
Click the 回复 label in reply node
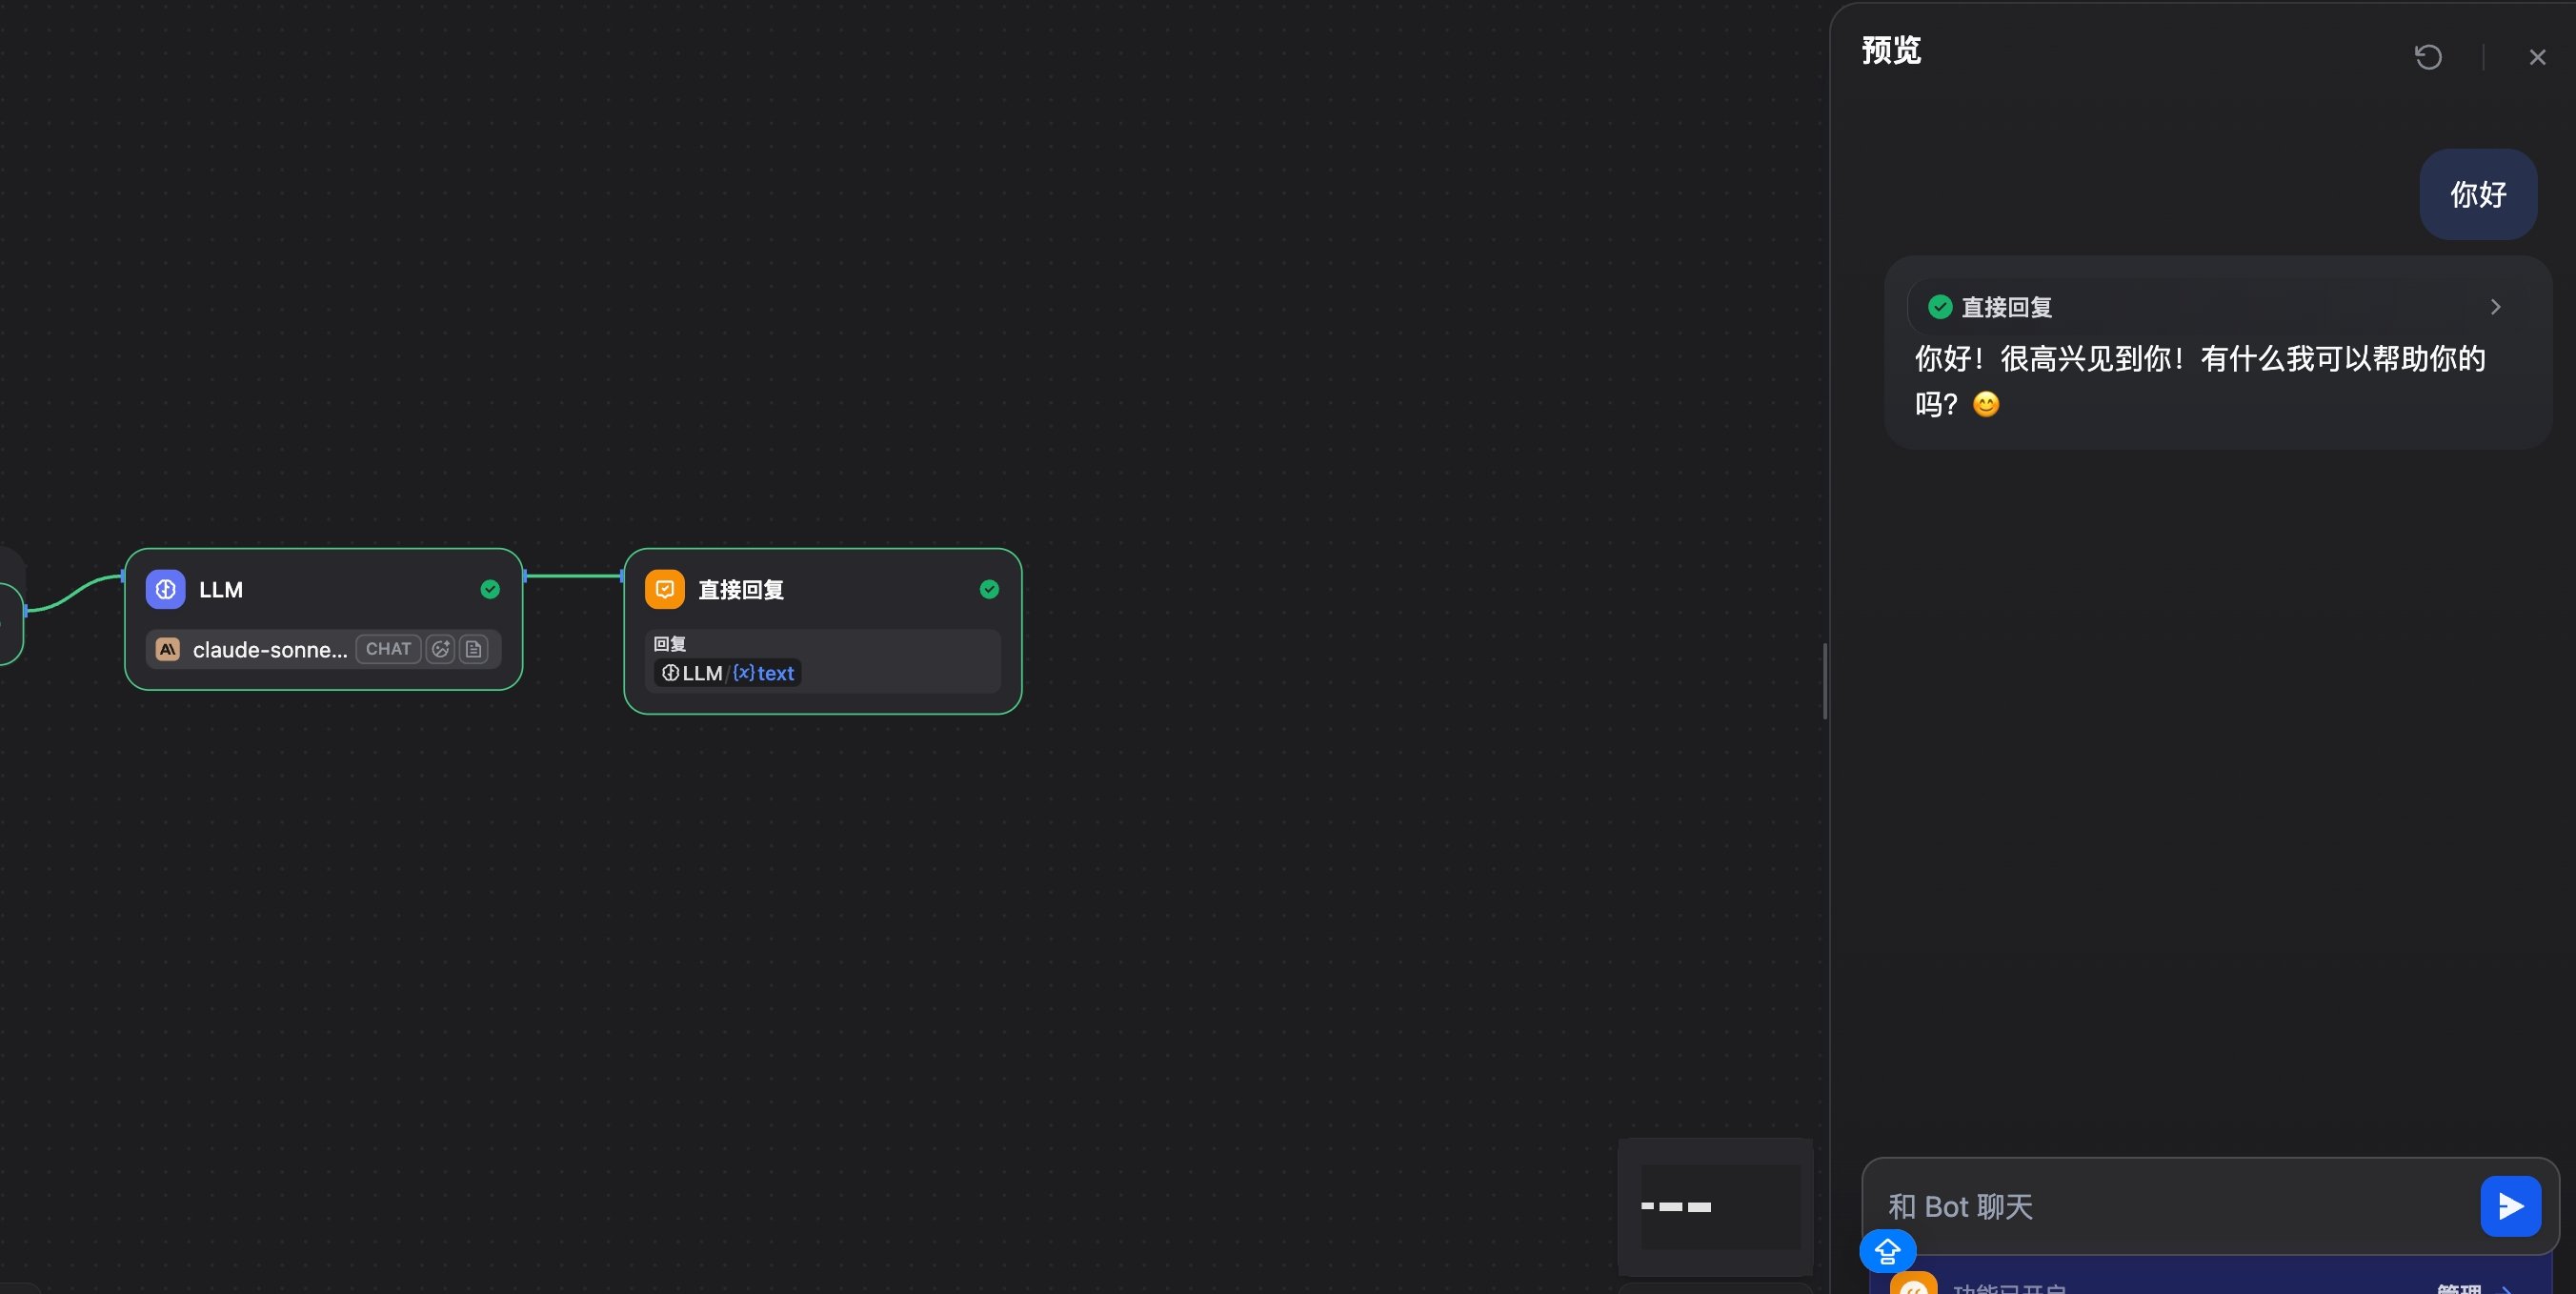click(x=669, y=643)
